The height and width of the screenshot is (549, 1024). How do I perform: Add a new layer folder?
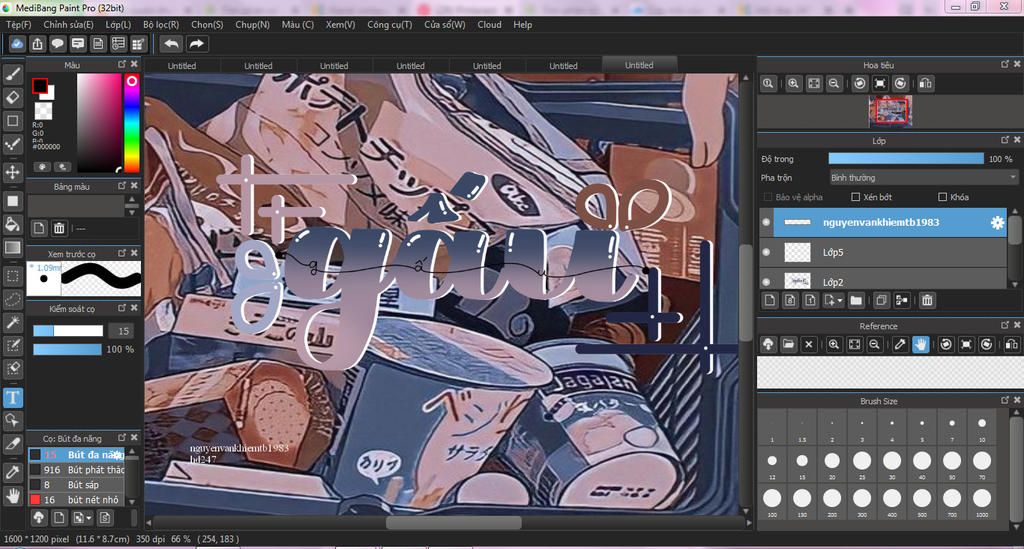(x=856, y=300)
